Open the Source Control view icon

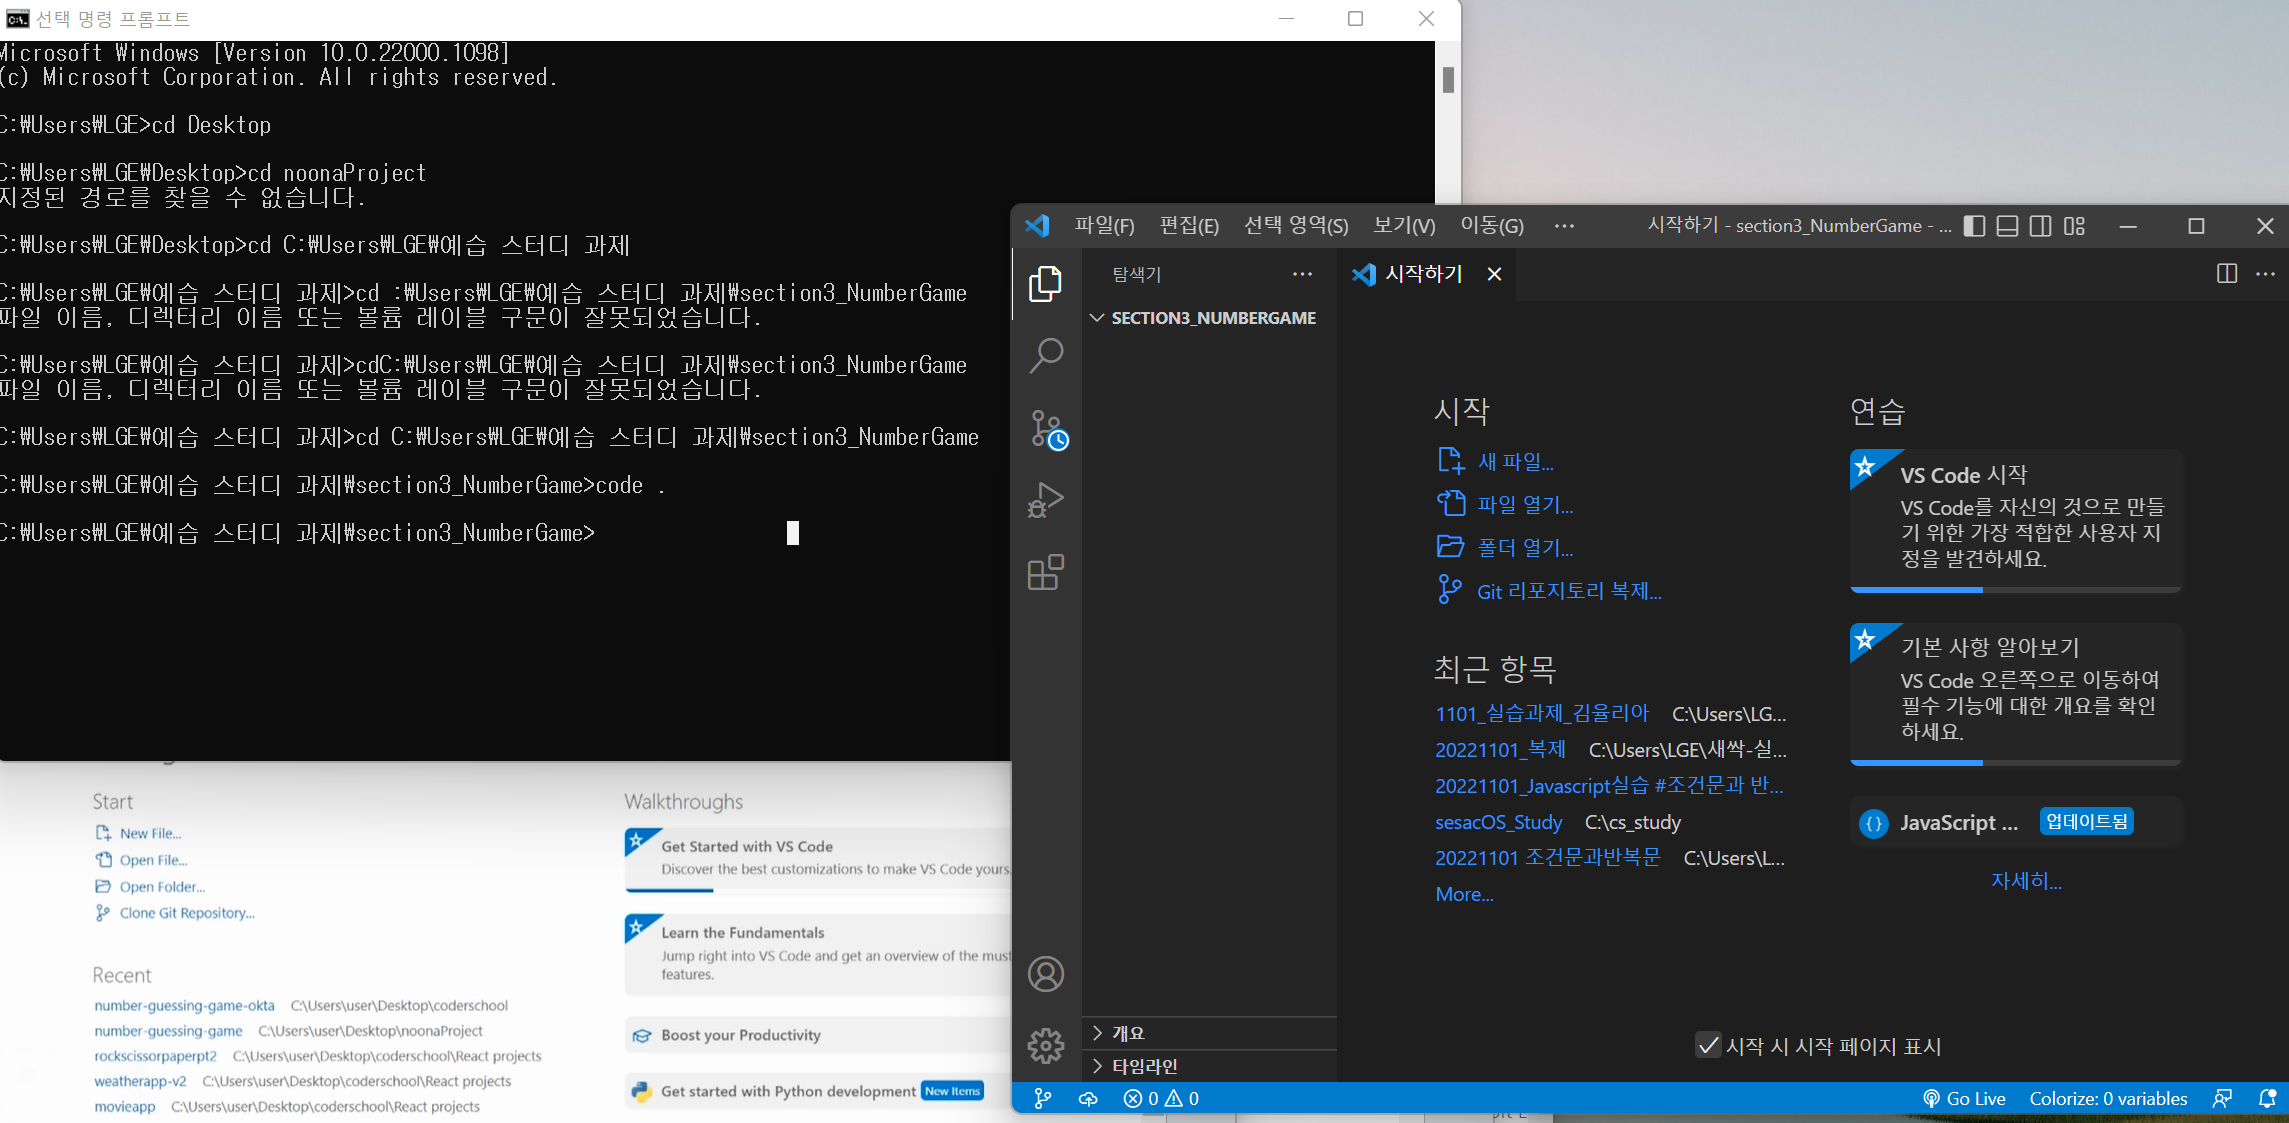(1047, 429)
